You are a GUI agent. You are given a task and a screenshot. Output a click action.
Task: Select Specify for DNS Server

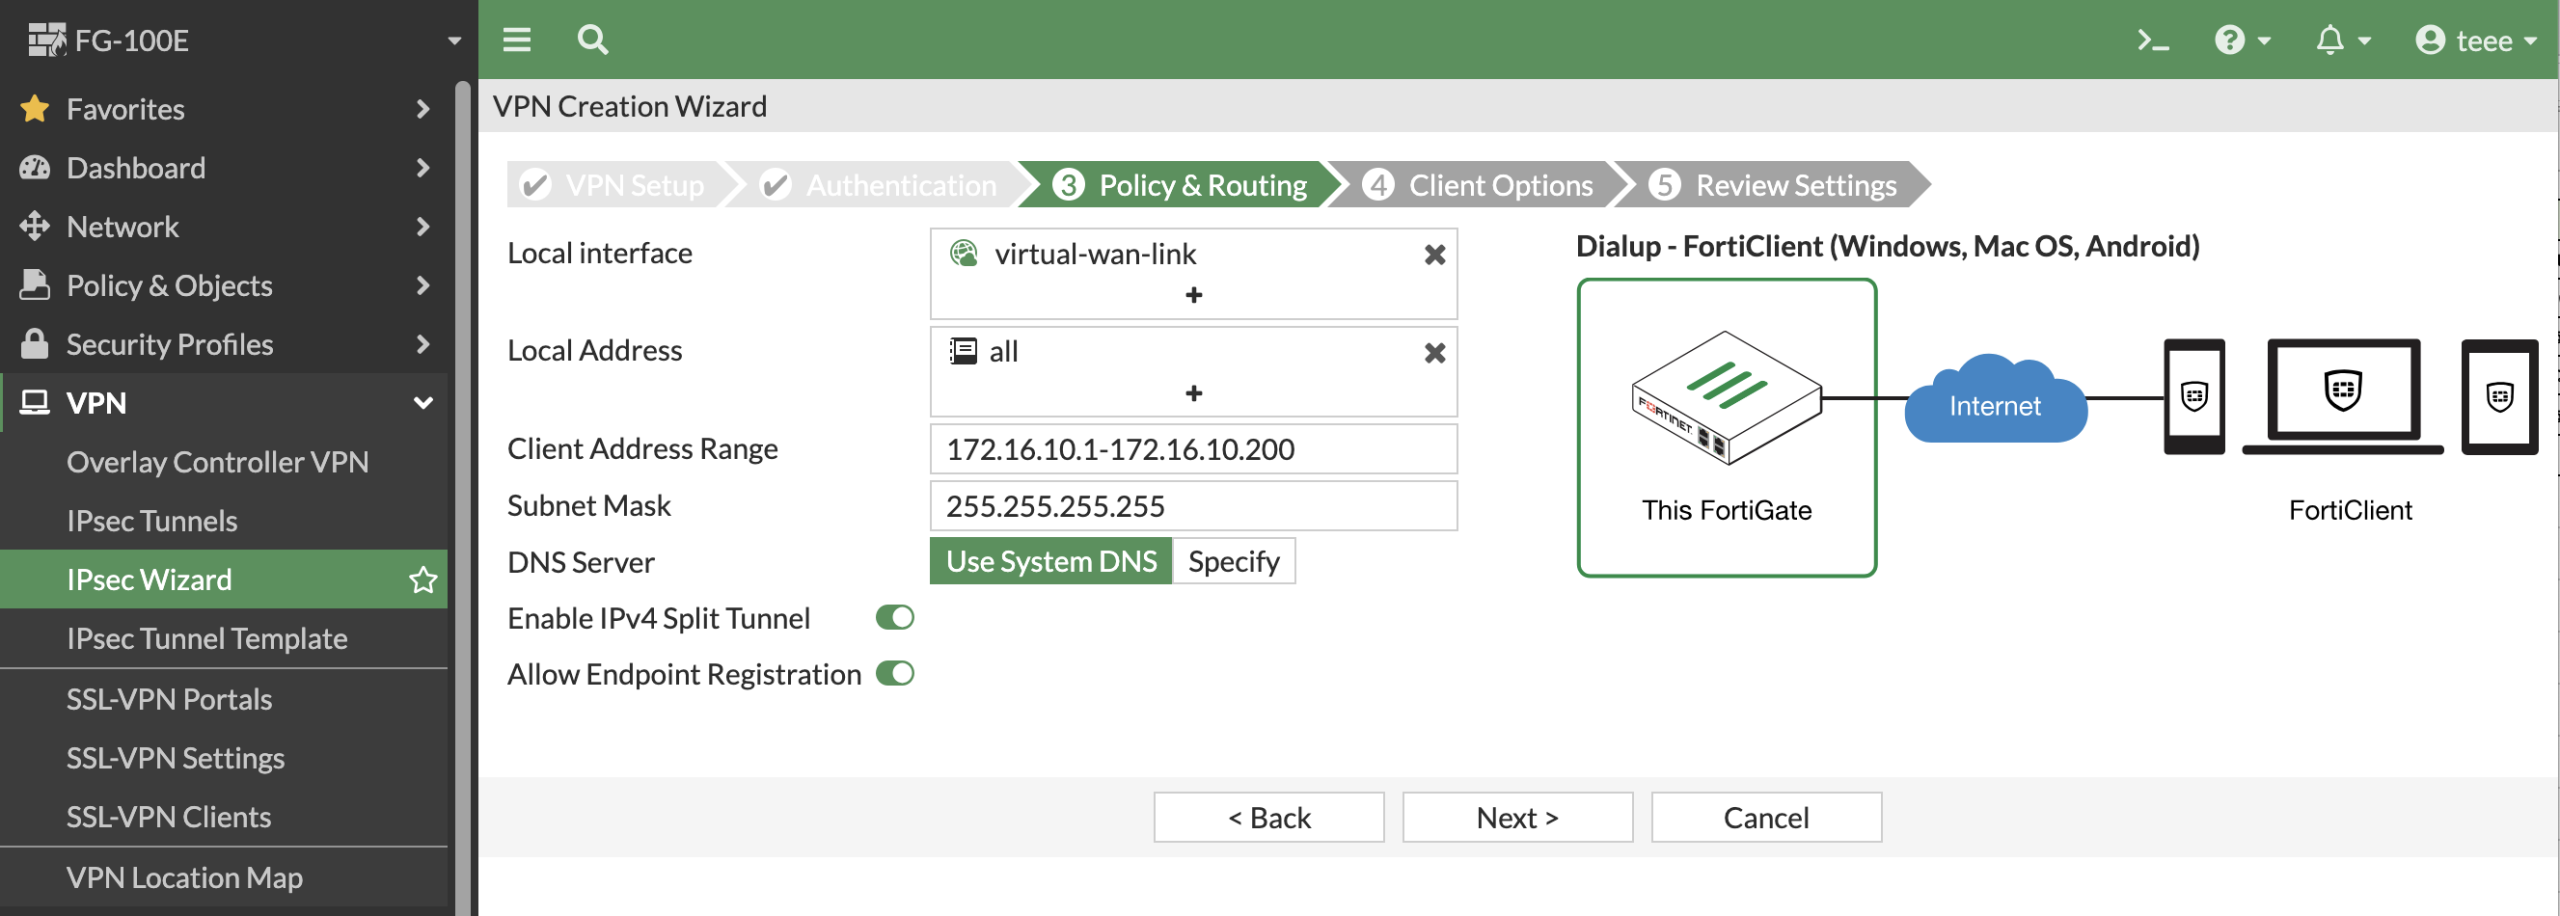coord(1233,562)
